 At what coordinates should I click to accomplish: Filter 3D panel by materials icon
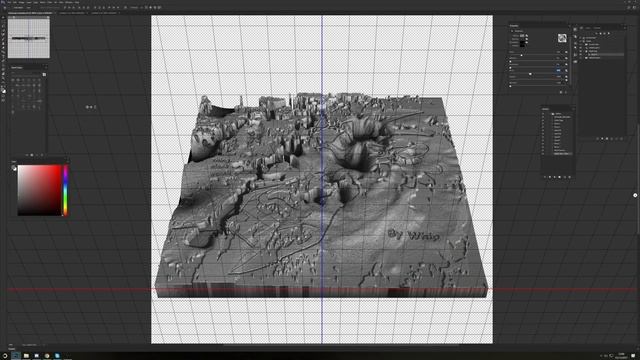604,33
